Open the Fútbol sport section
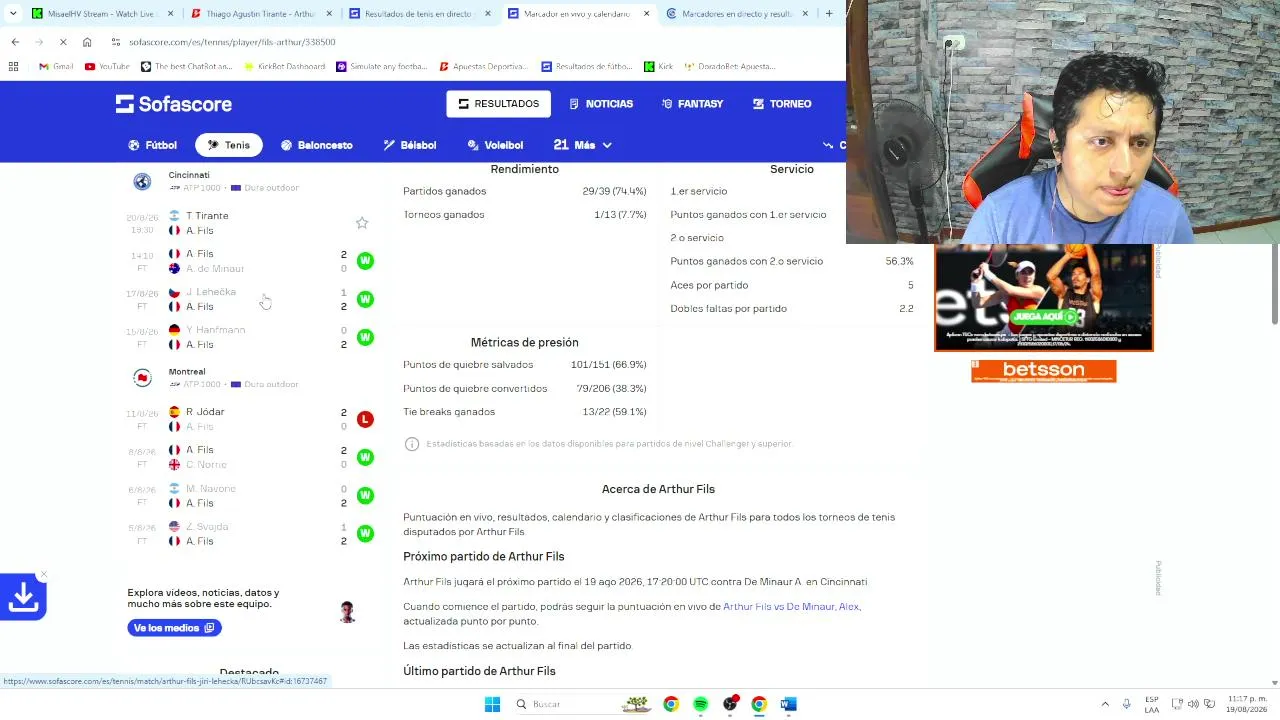The width and height of the screenshot is (1280, 720). click(153, 145)
